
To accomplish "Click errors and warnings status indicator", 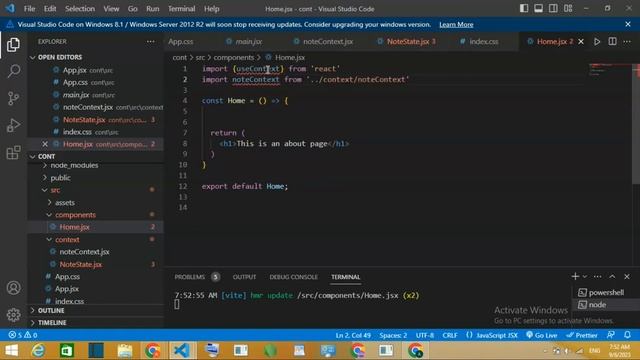I will coord(23,335).
